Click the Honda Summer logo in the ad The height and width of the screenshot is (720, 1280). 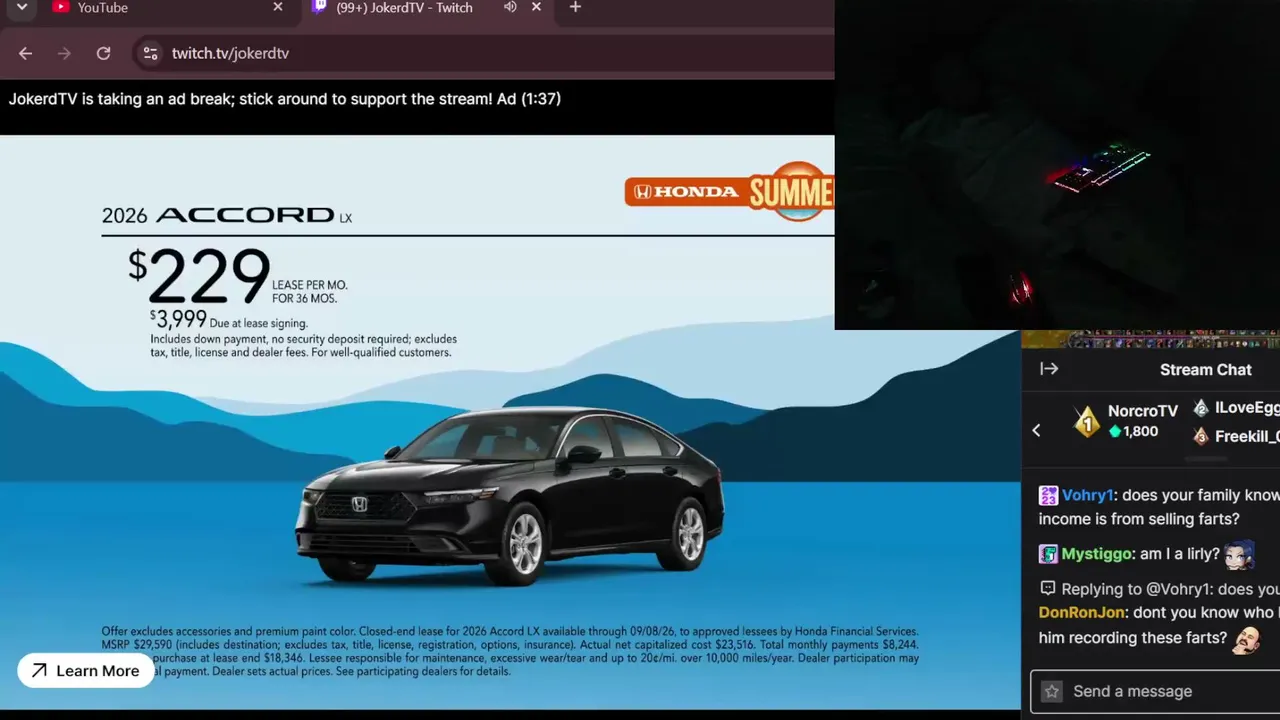pyautogui.click(x=729, y=191)
